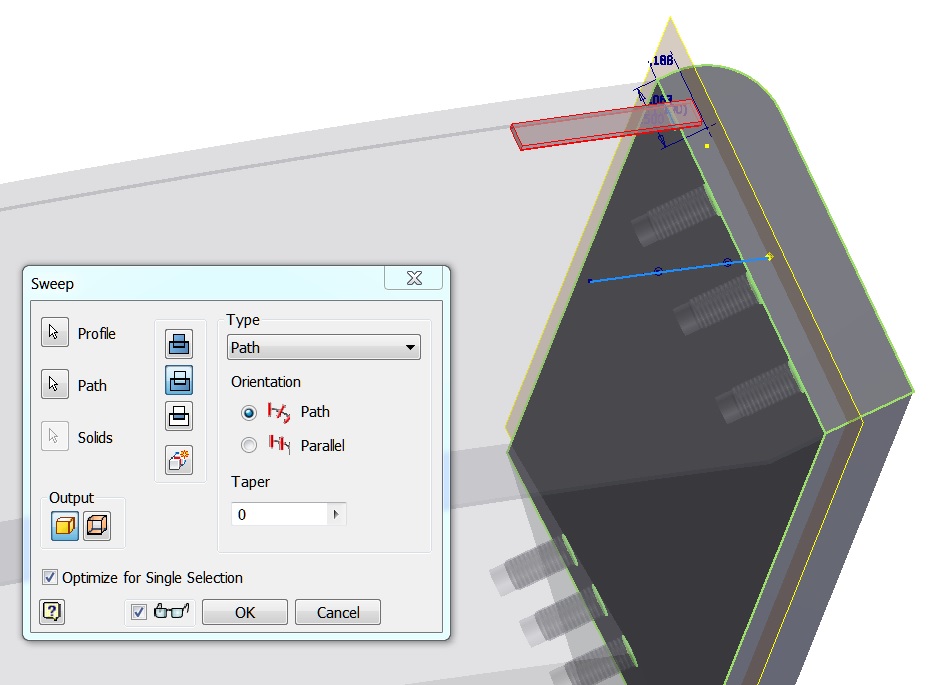935x685 pixels.
Task: Choose the Join boolean operation
Action: point(179,342)
